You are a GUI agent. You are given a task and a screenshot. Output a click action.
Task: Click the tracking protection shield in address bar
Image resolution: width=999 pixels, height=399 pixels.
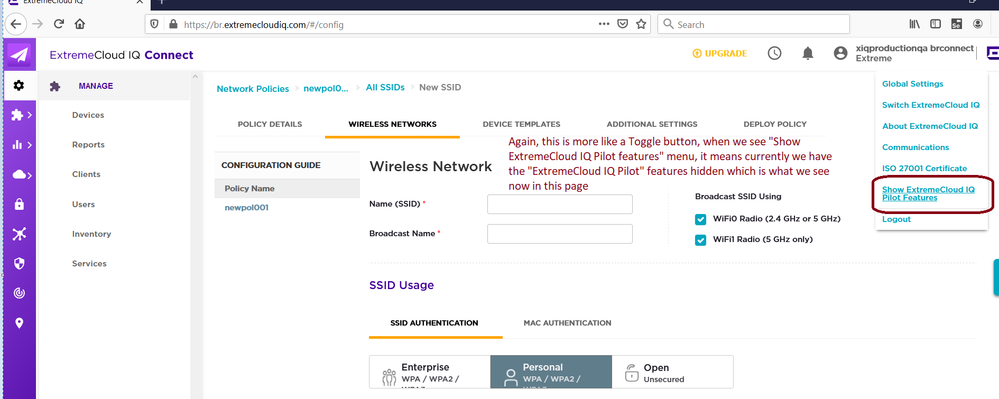pos(154,24)
